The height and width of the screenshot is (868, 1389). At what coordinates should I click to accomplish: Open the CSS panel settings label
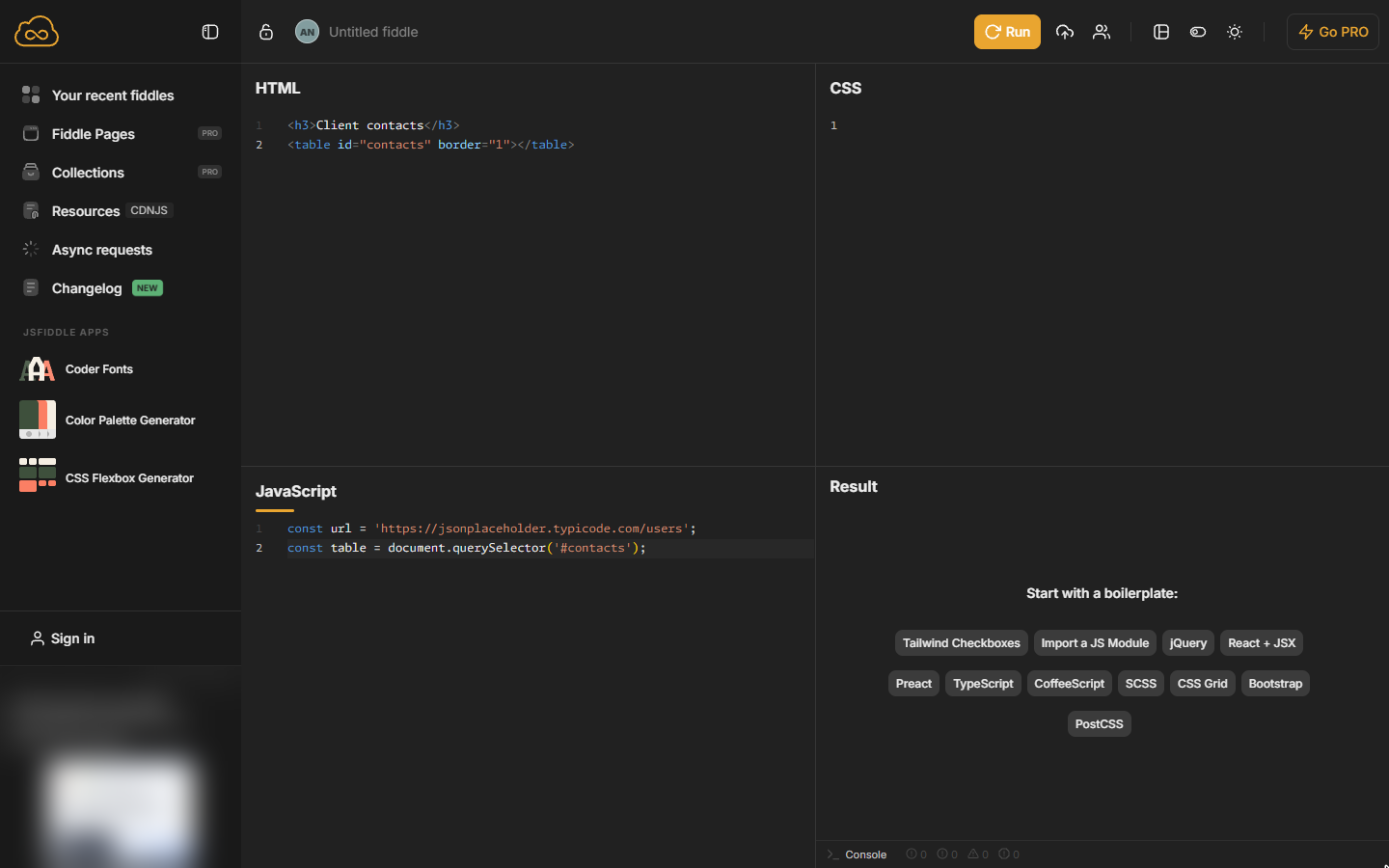click(x=846, y=88)
